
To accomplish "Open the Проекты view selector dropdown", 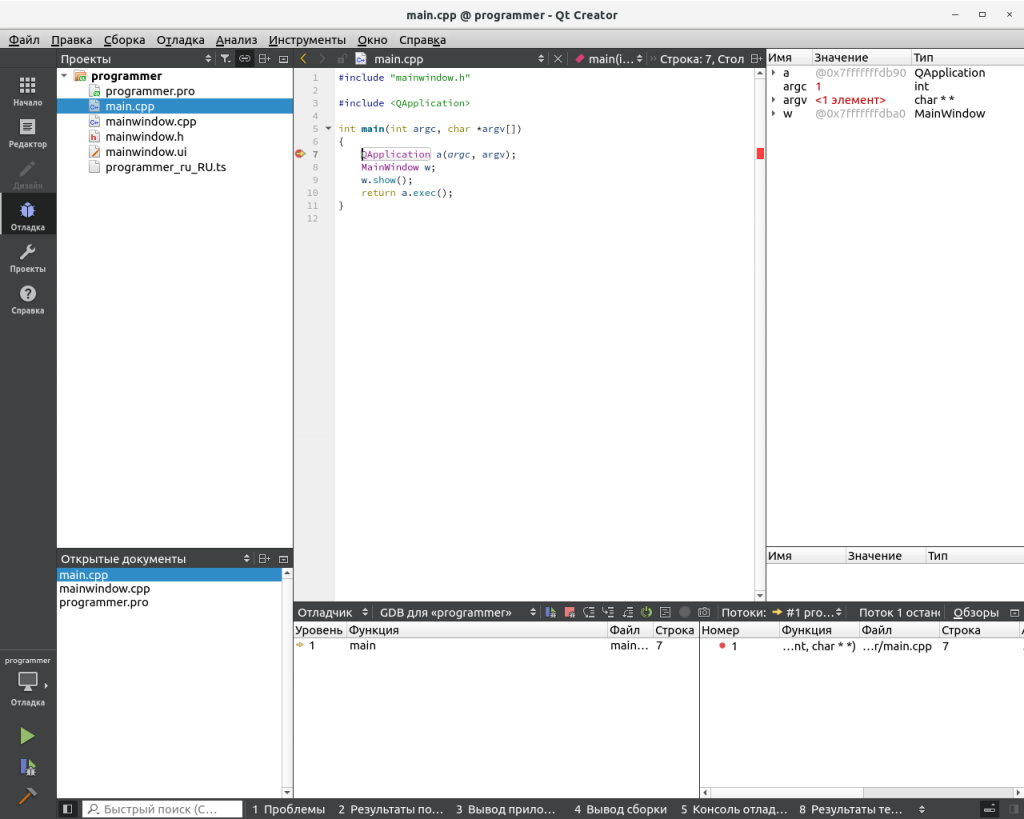I will tap(136, 59).
